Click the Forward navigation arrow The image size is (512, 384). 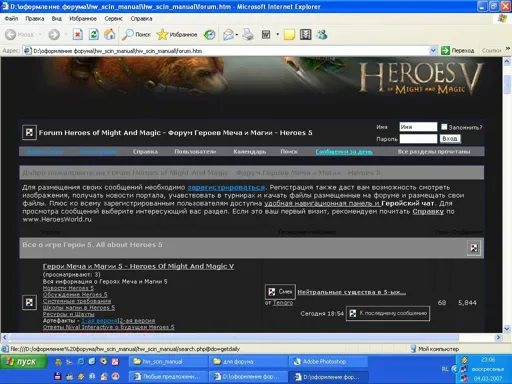pyautogui.click(x=54, y=34)
